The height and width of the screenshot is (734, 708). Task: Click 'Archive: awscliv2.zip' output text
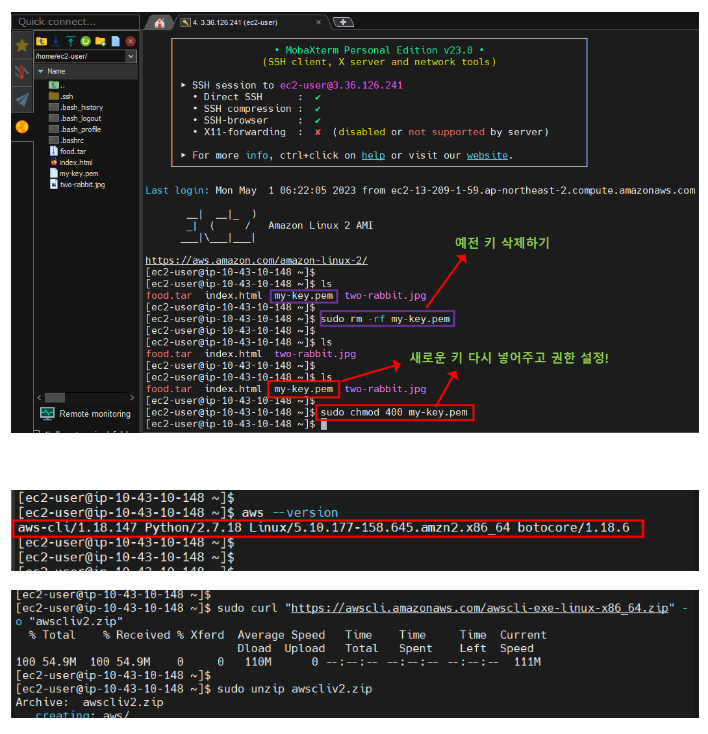coord(89,702)
